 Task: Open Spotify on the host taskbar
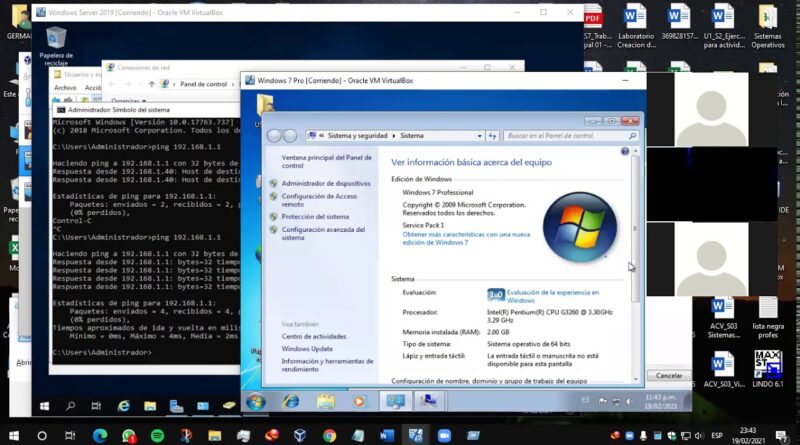coord(158,436)
